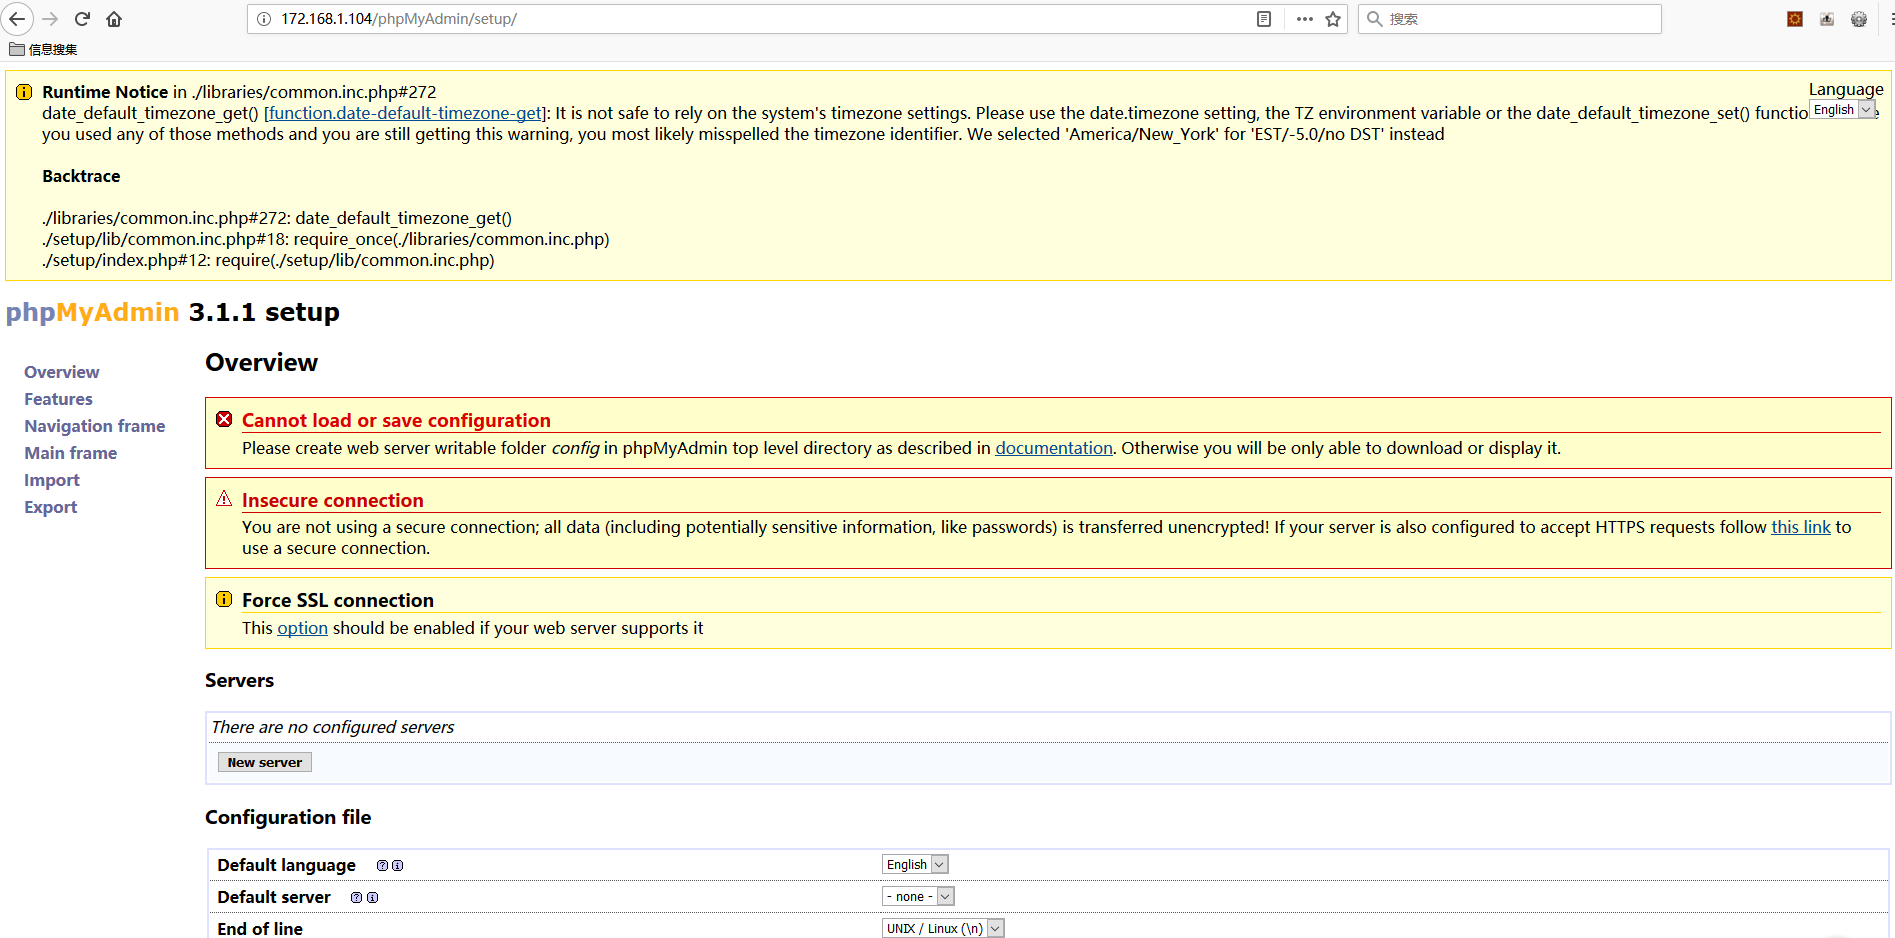The image size is (1895, 938).
Task: Open the documentation link
Action: [x=1054, y=448]
